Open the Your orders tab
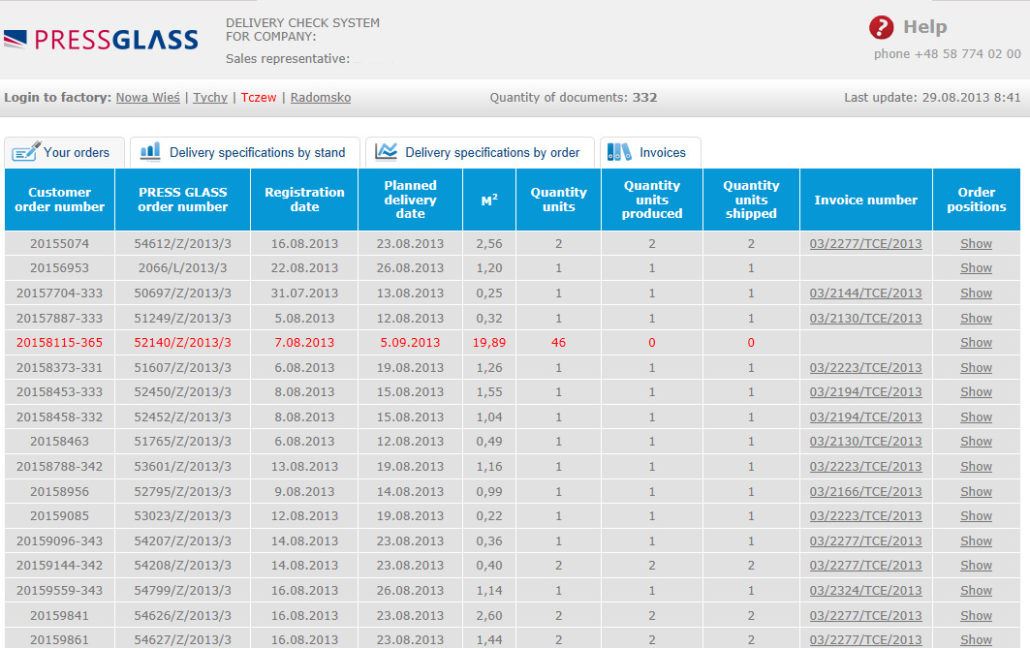Image resolution: width=1030 pixels, height=648 pixels. coord(64,152)
